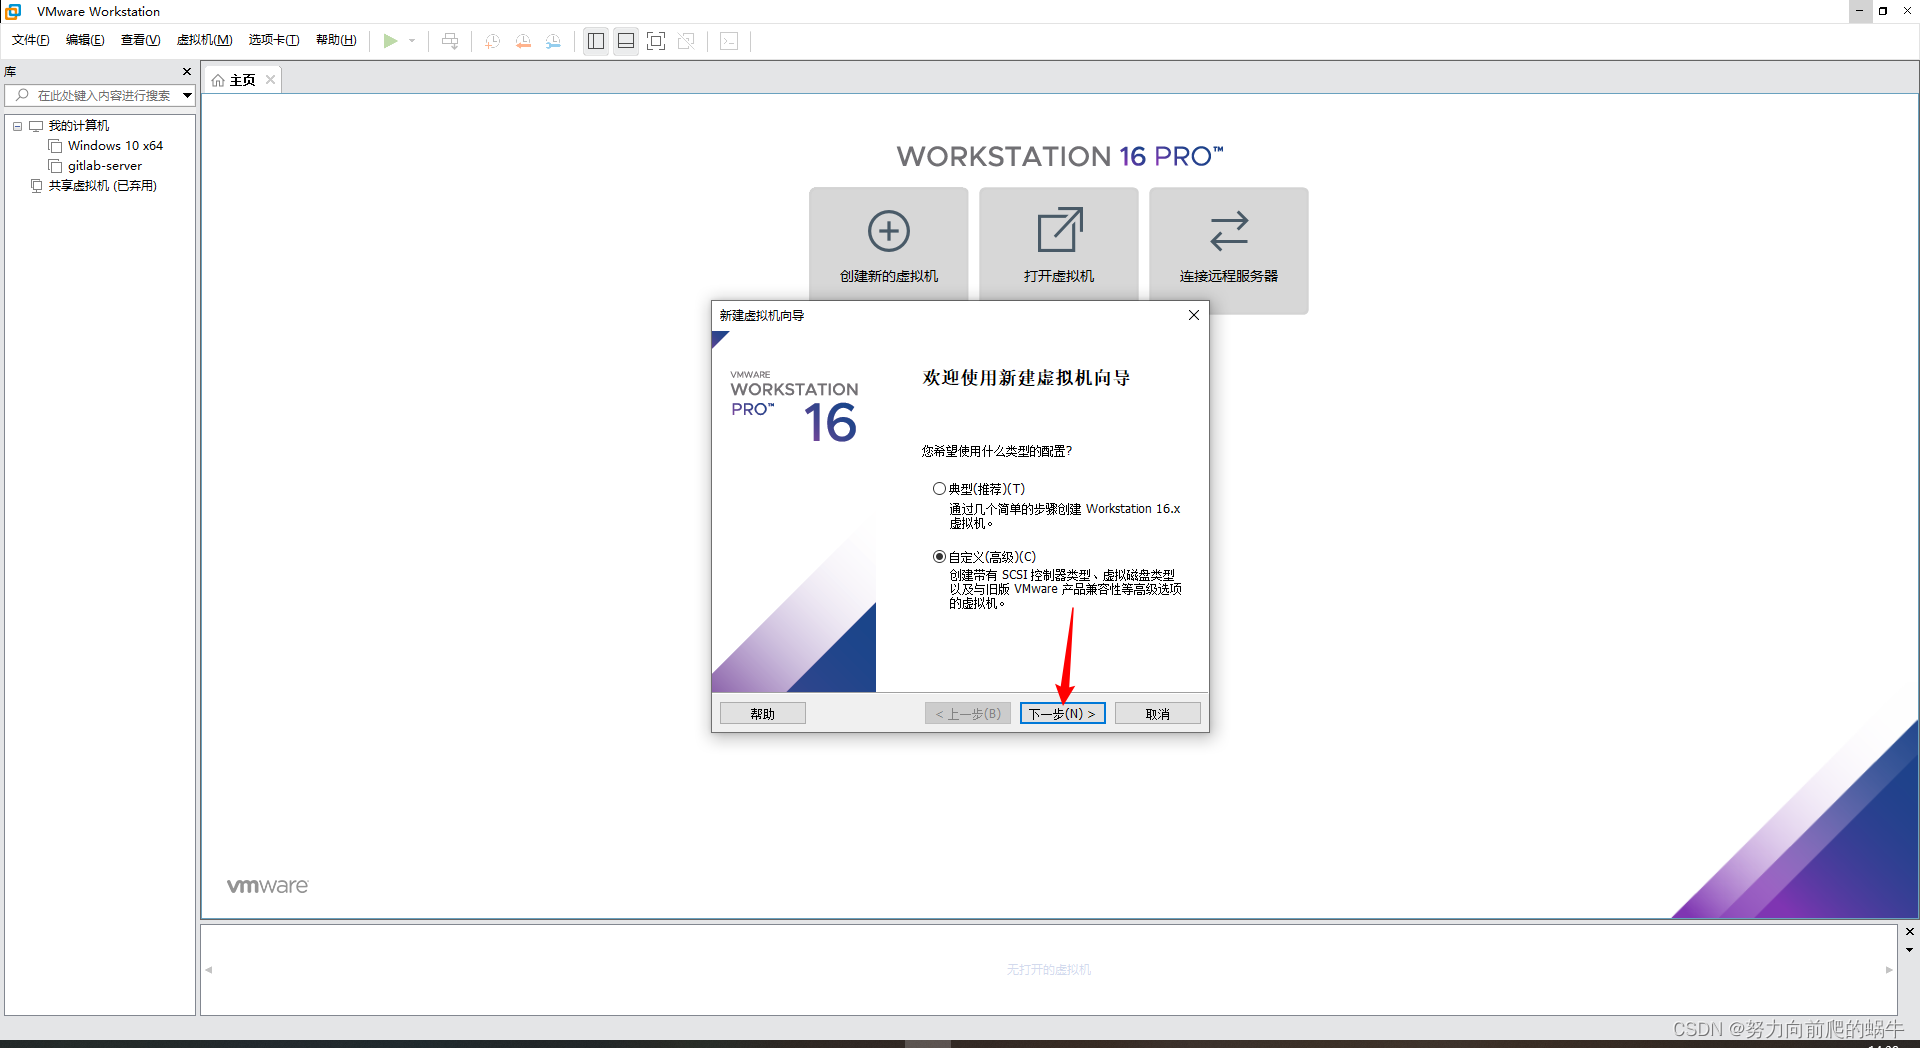The height and width of the screenshot is (1048, 1920).
Task: Click the 帮助 help button in the wizard
Action: point(762,713)
